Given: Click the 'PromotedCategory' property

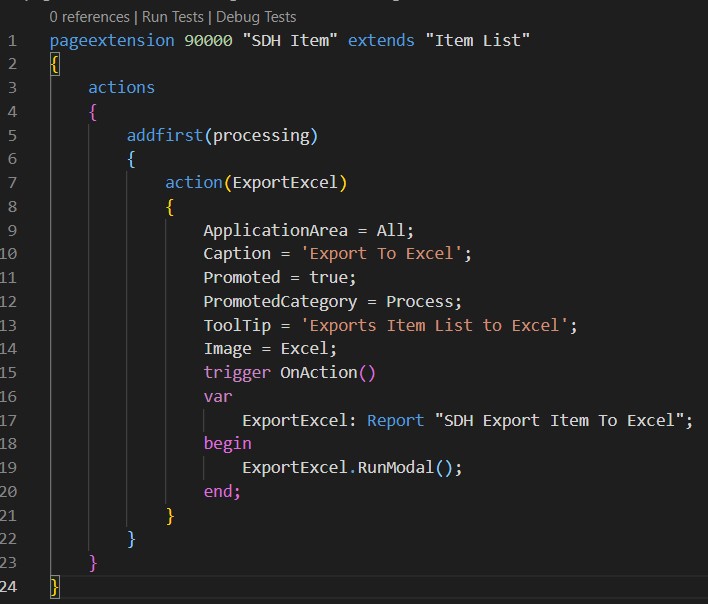Looking at the screenshot, I should point(280,302).
